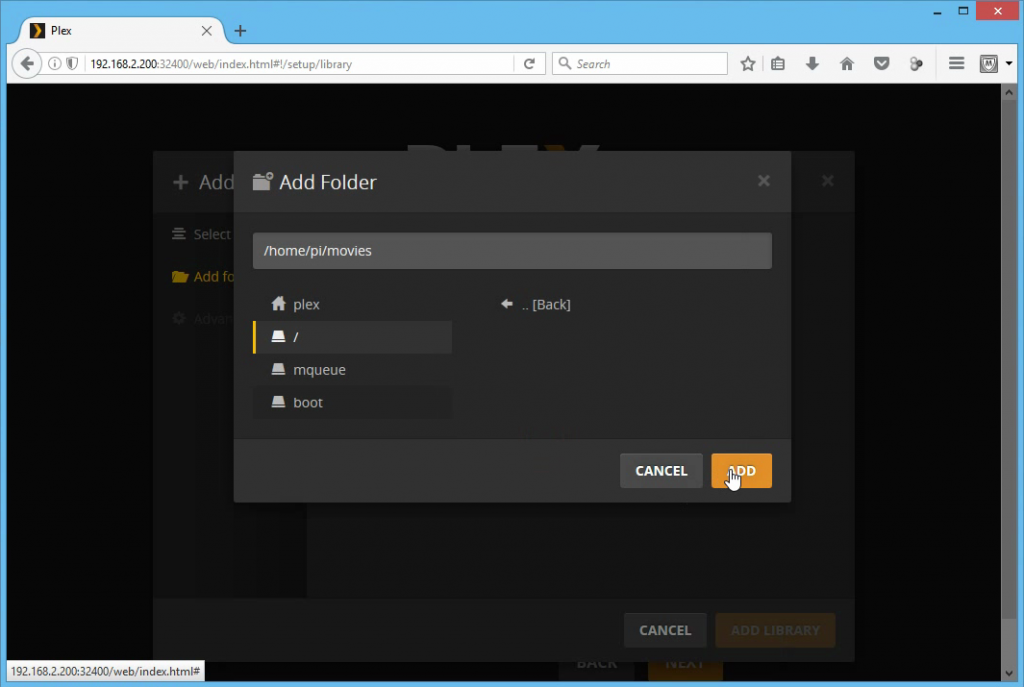Click the Add Folder title icon
Viewport: 1024px width, 687px height.
click(x=263, y=181)
